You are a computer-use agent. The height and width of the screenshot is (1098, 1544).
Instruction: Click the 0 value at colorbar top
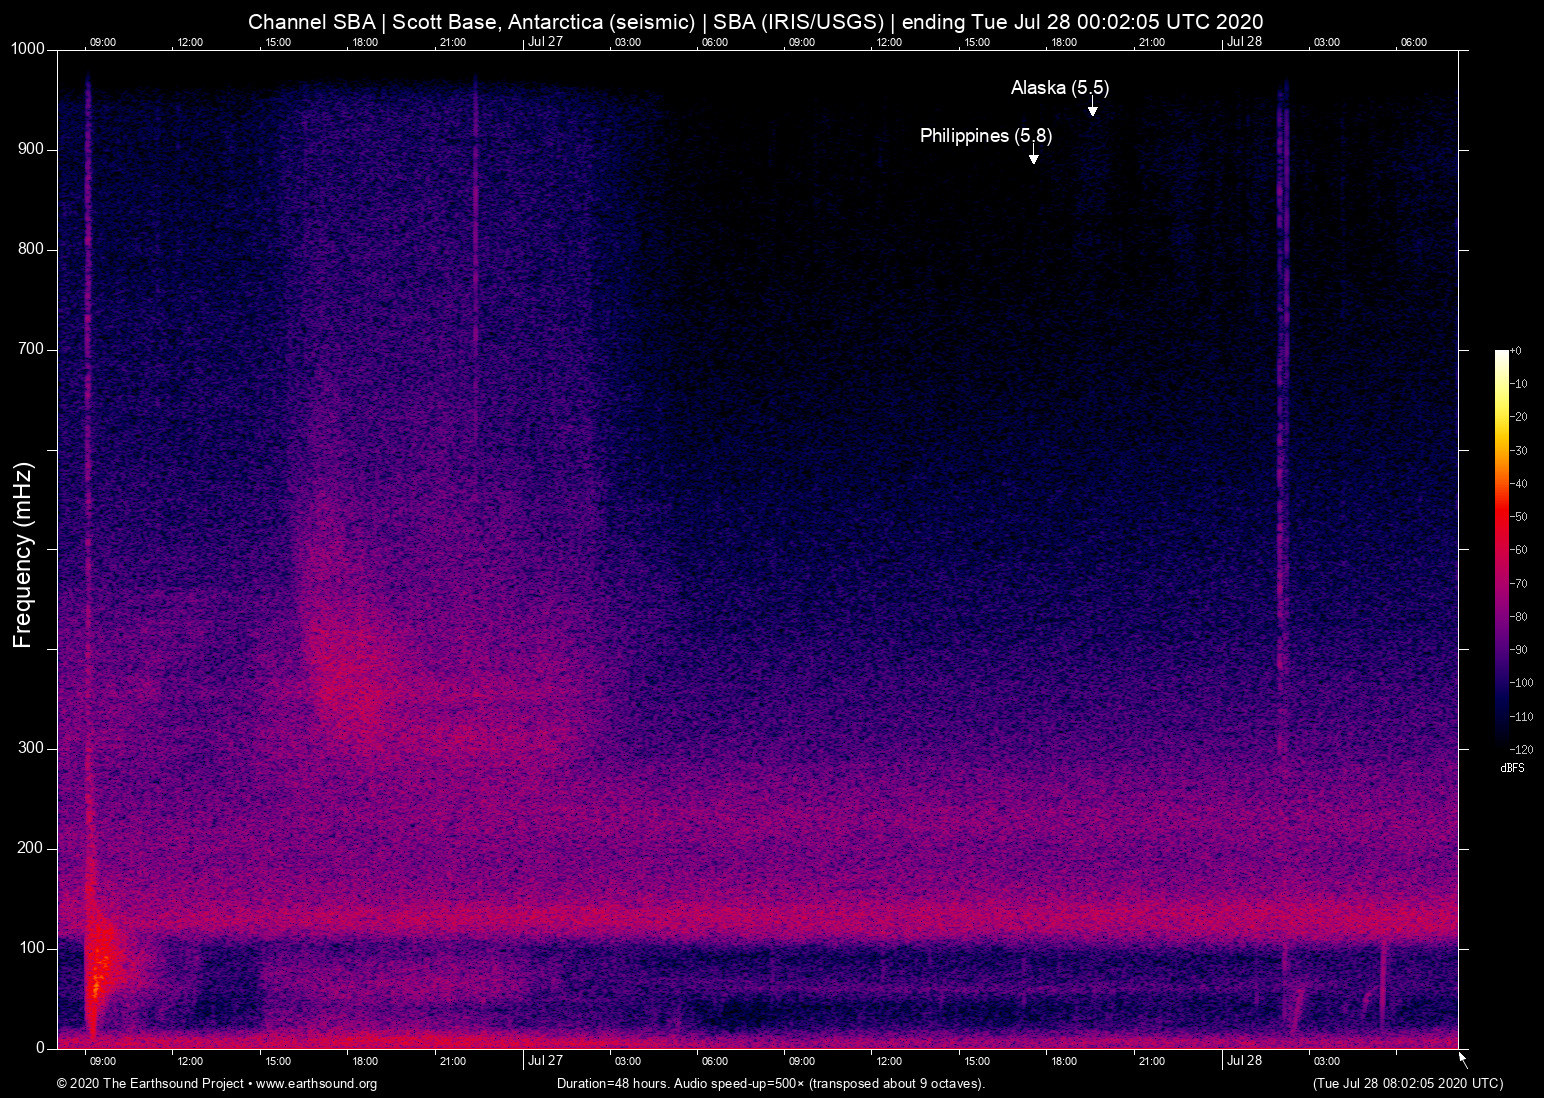1518,351
